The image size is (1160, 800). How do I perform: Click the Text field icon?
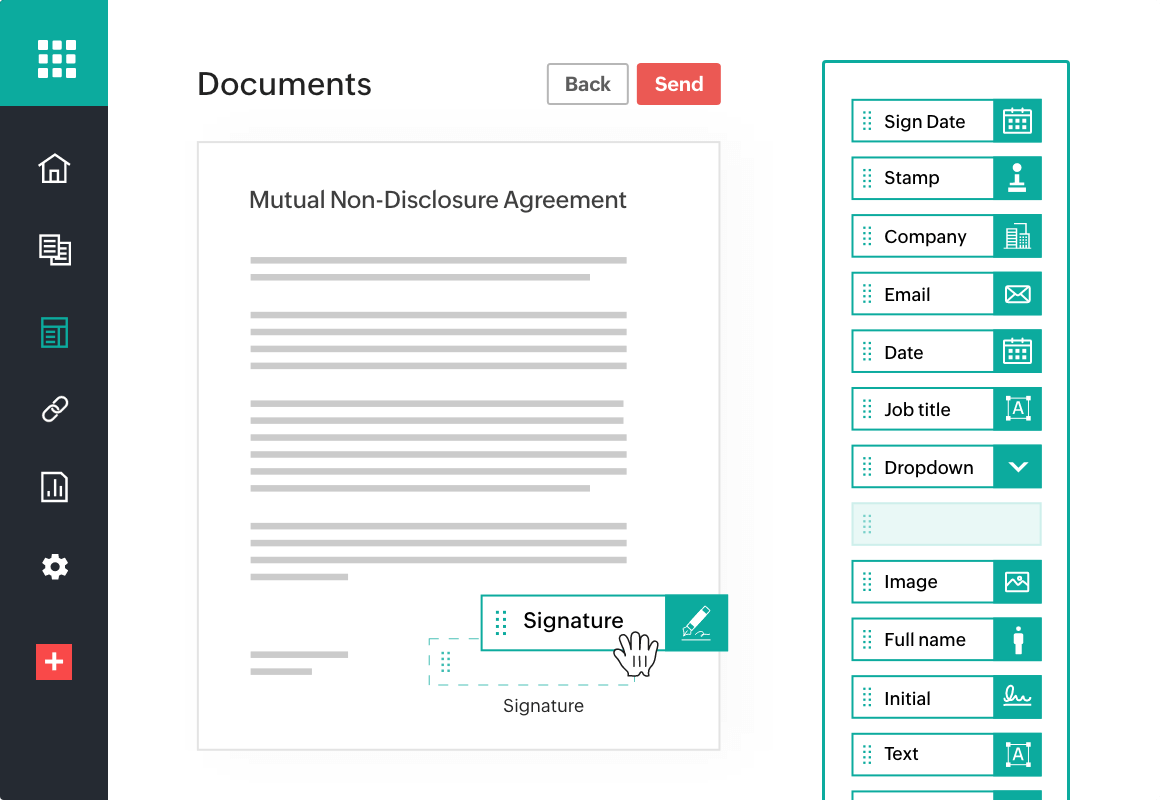[x=1017, y=754]
